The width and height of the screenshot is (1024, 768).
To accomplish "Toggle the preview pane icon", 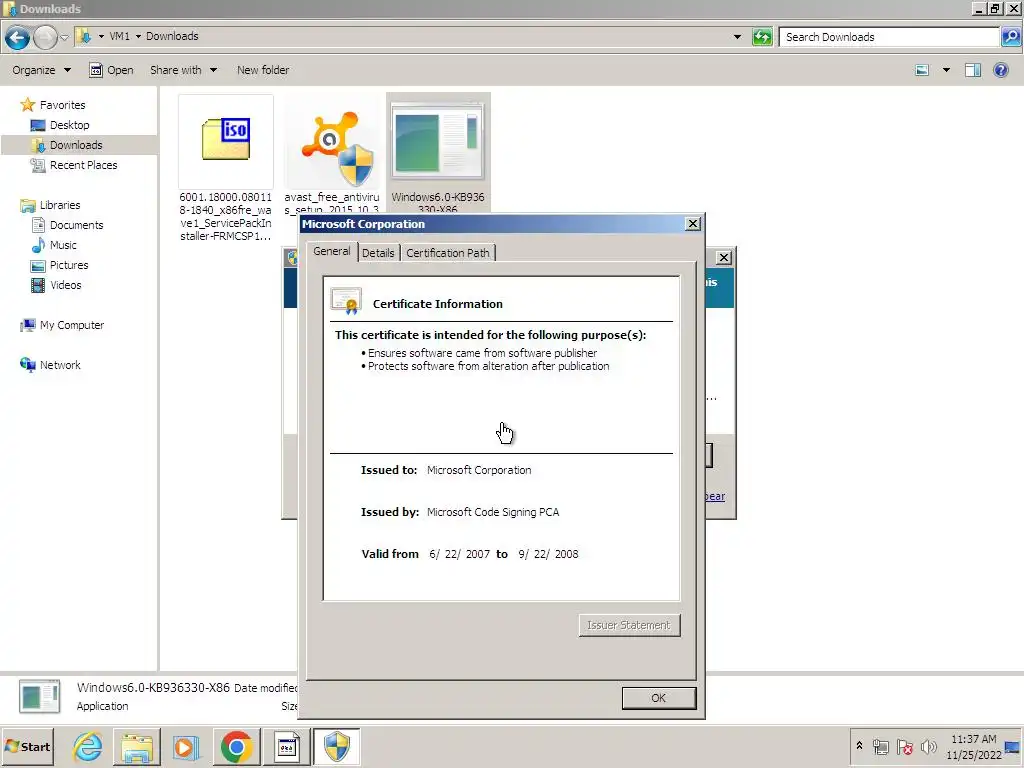I will 972,70.
